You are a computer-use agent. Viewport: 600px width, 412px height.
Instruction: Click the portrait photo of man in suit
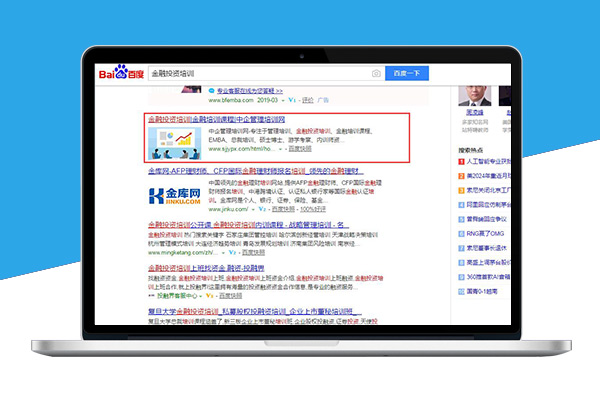475,96
